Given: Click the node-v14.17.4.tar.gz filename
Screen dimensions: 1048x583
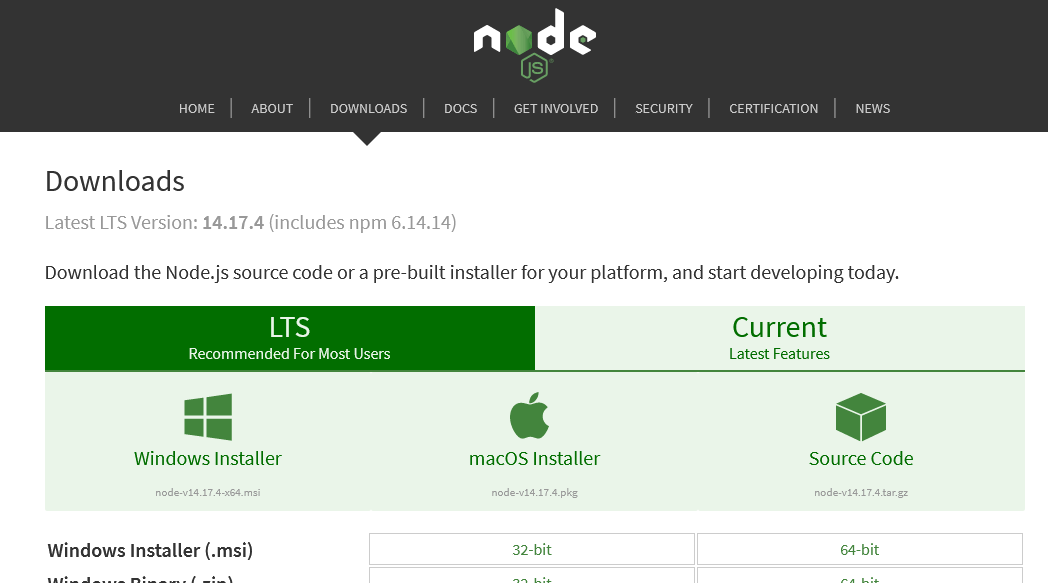Looking at the screenshot, I should pyautogui.click(x=861, y=493).
